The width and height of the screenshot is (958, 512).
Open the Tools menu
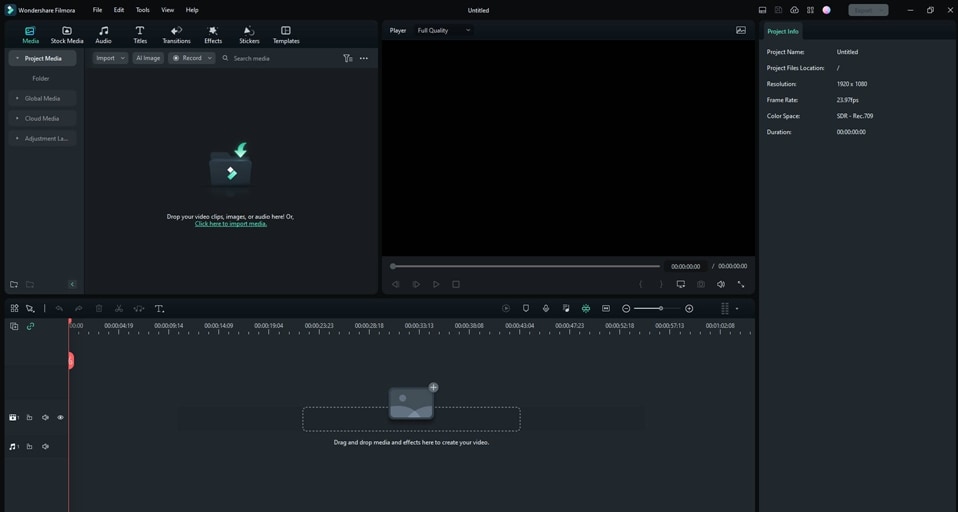[142, 10]
